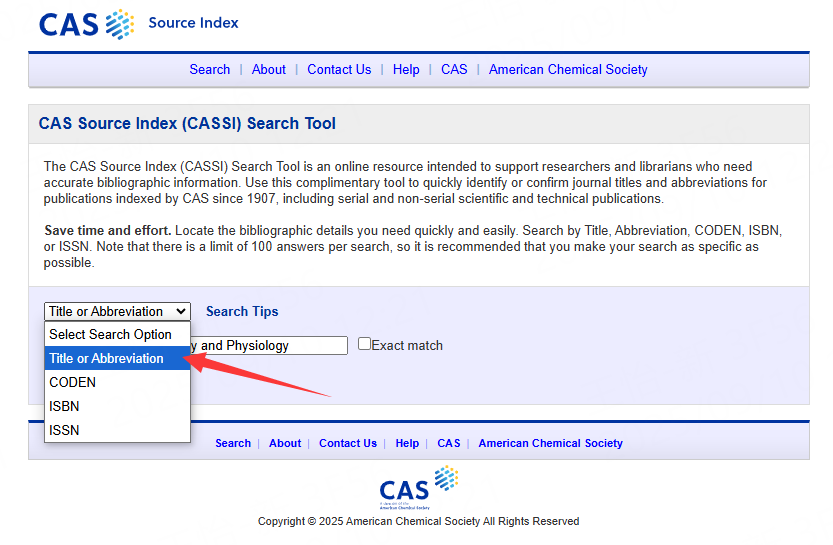Open American Chemical Society in the footer navigation

point(550,443)
